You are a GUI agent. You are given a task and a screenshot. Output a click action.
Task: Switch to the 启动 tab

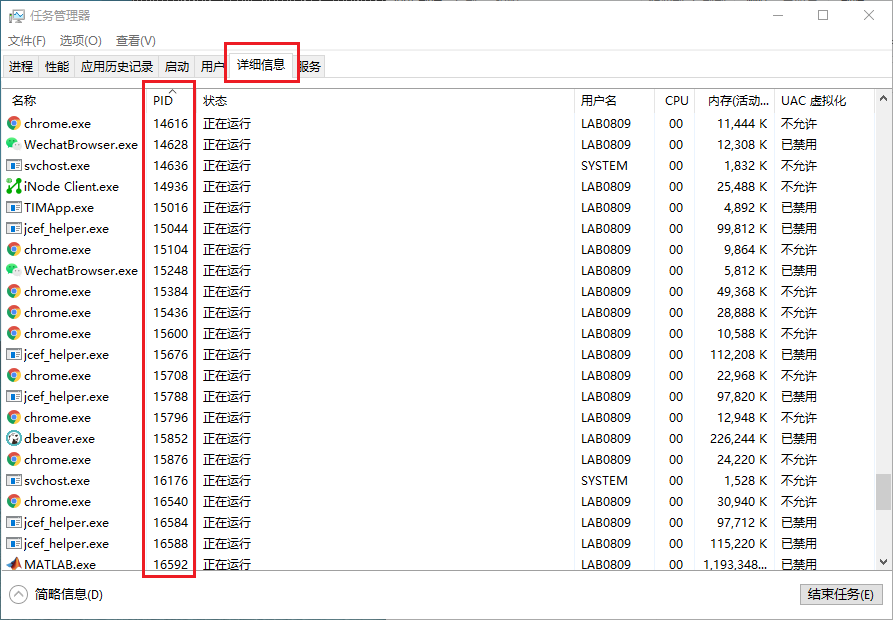[177, 67]
